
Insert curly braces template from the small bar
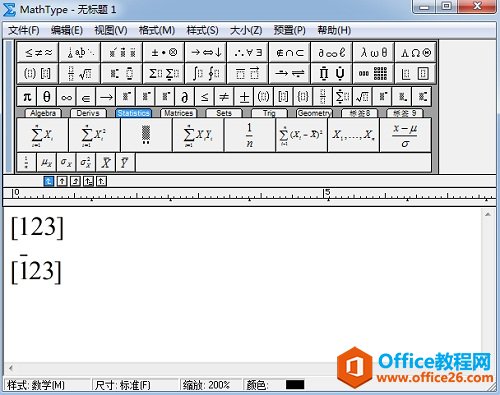[x=303, y=97]
